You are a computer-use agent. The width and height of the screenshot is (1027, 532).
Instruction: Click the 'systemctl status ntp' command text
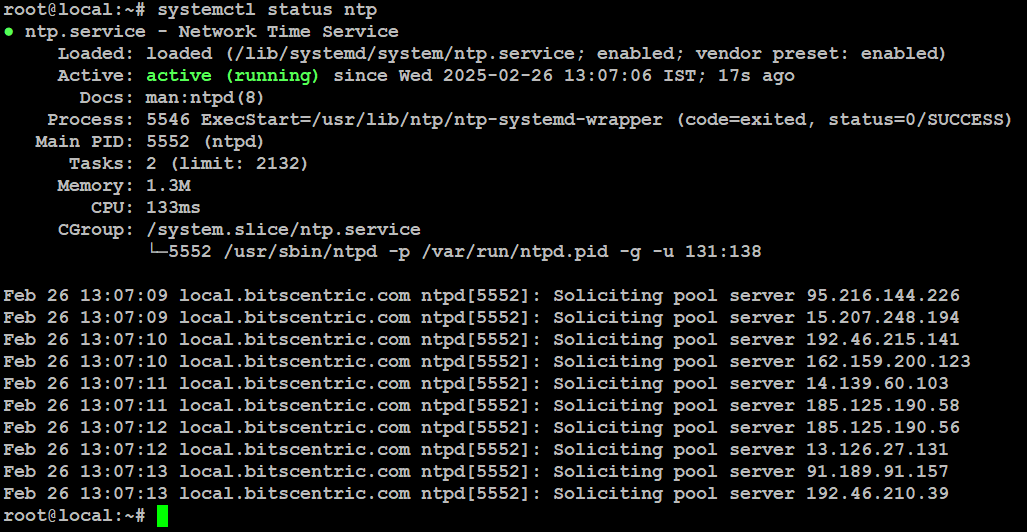(267, 10)
